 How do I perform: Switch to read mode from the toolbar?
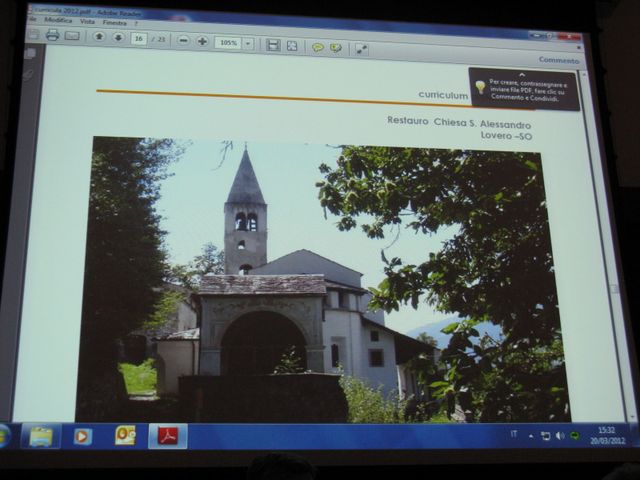point(361,49)
